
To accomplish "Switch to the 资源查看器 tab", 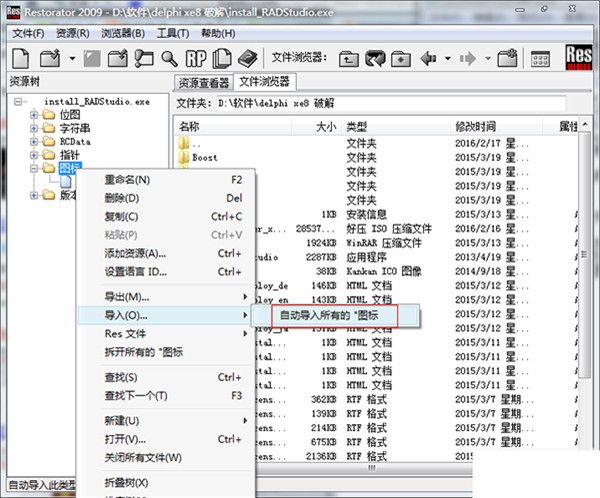I will 204,82.
